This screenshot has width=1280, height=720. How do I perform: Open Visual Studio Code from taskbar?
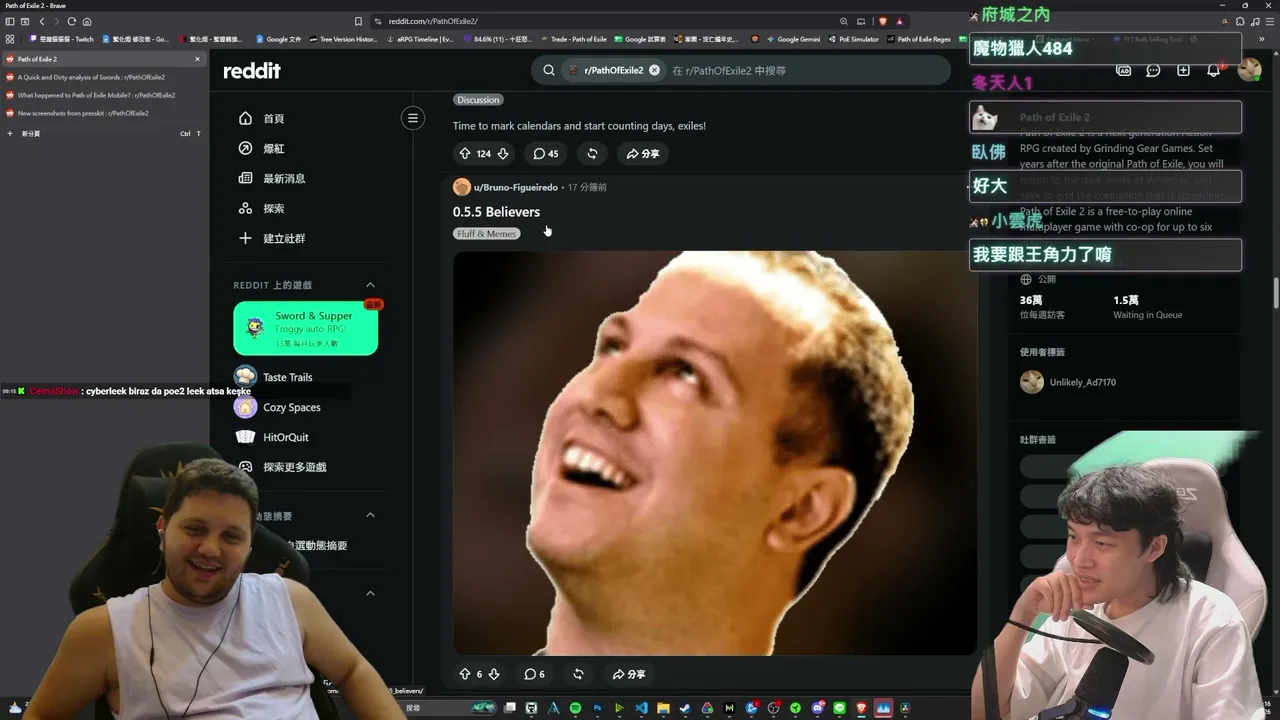641,708
